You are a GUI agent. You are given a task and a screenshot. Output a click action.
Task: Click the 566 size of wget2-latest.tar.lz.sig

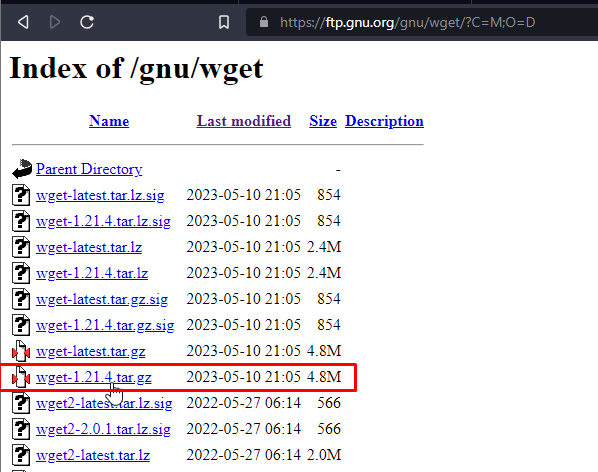[329, 403]
